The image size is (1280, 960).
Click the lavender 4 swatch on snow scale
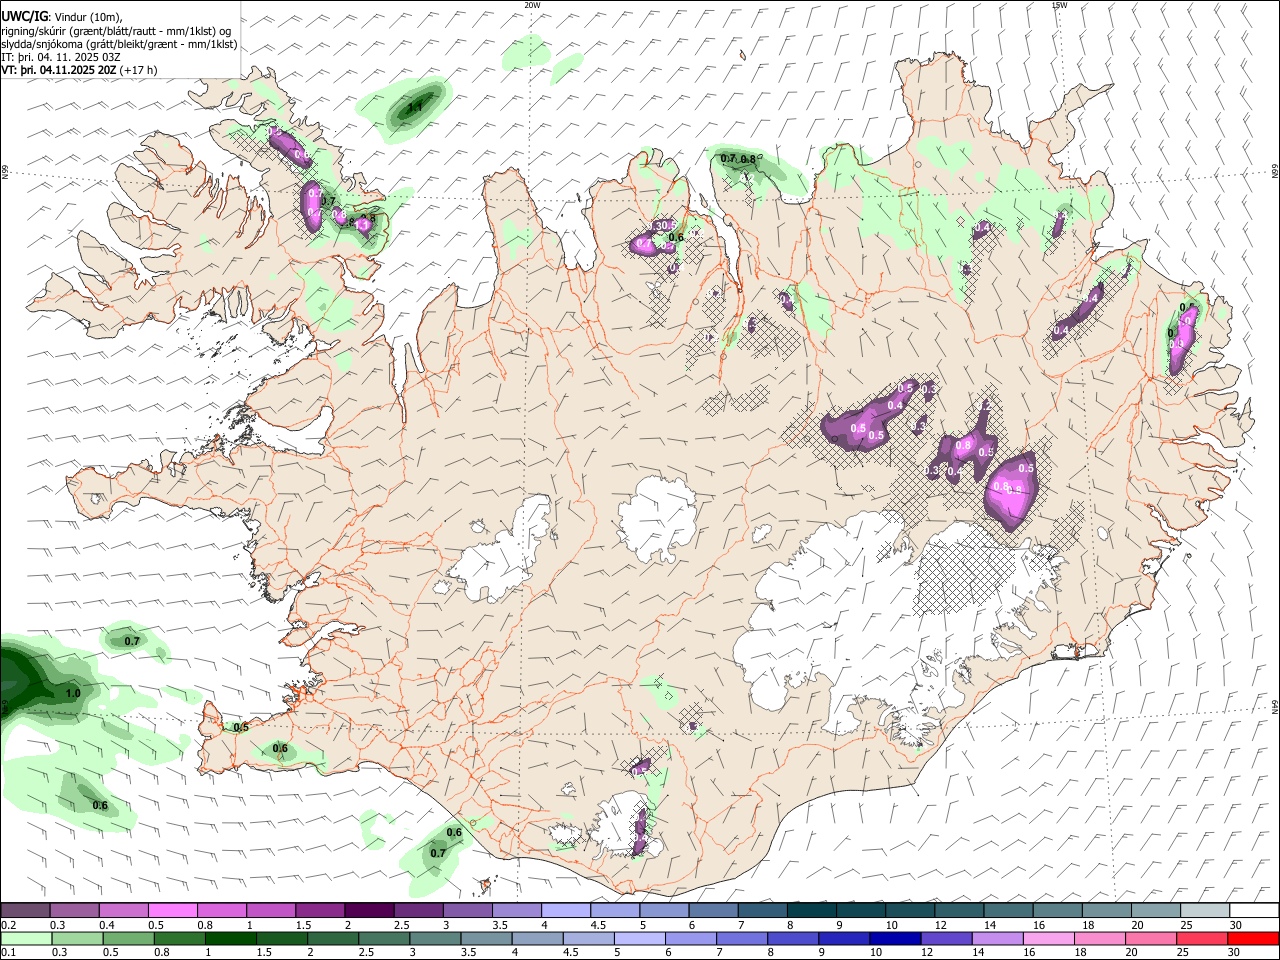click(x=566, y=911)
